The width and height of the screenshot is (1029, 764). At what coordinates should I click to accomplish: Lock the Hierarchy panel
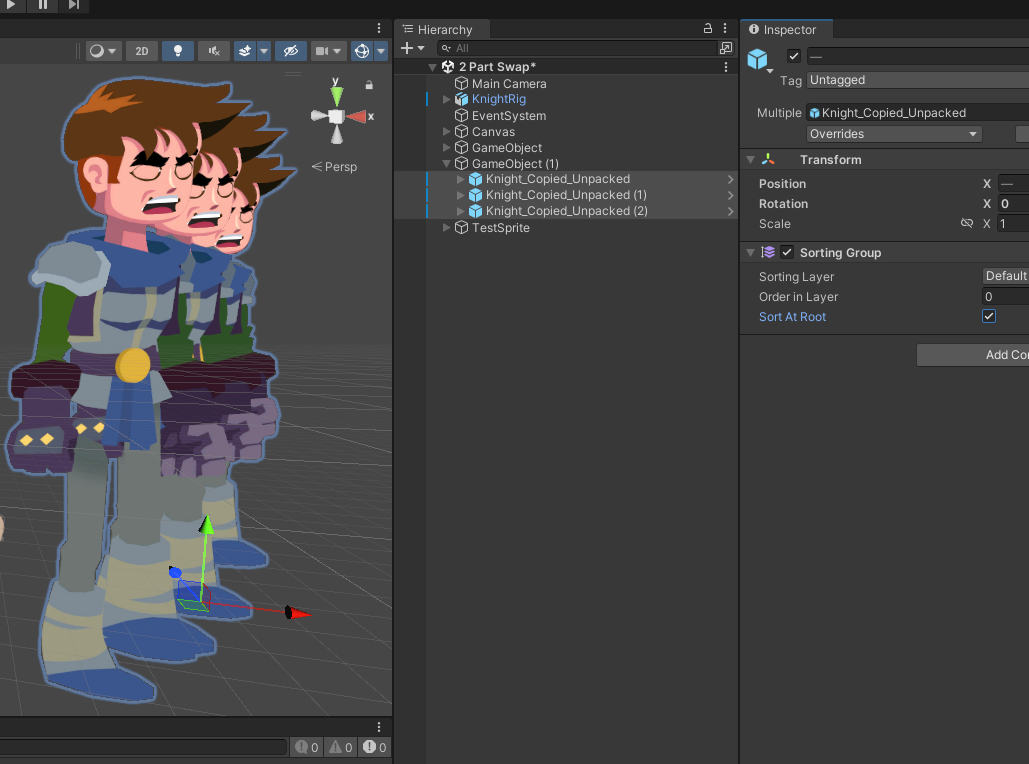click(707, 28)
